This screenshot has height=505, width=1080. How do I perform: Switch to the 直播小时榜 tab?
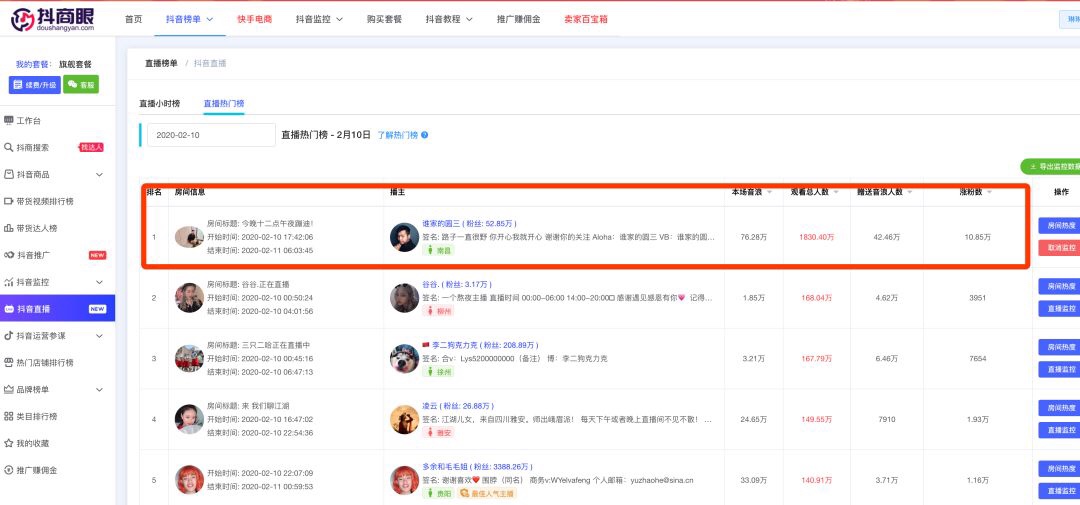(160, 103)
